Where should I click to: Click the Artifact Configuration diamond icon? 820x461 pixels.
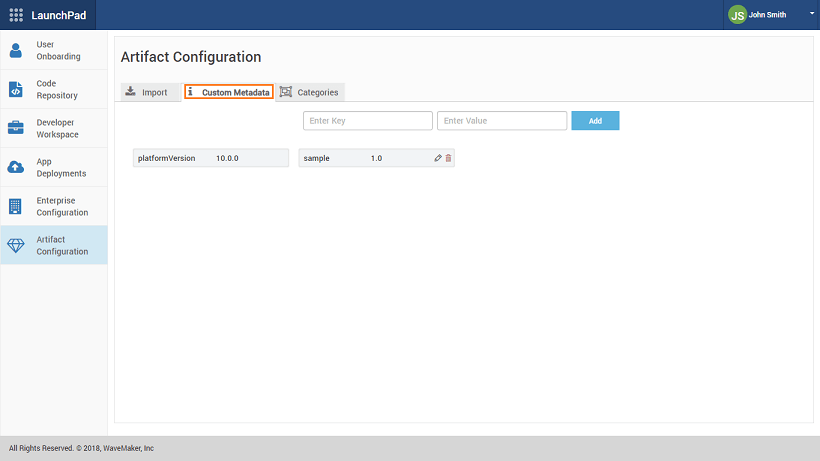coord(16,245)
